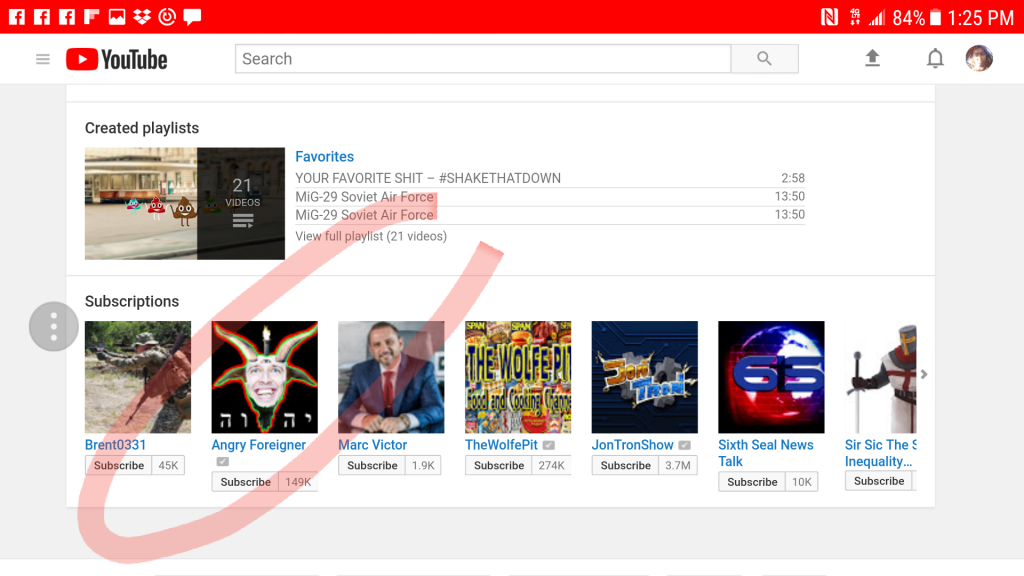The image size is (1024, 576).
Task: Go to YouTube home via logo
Action: coord(116,59)
